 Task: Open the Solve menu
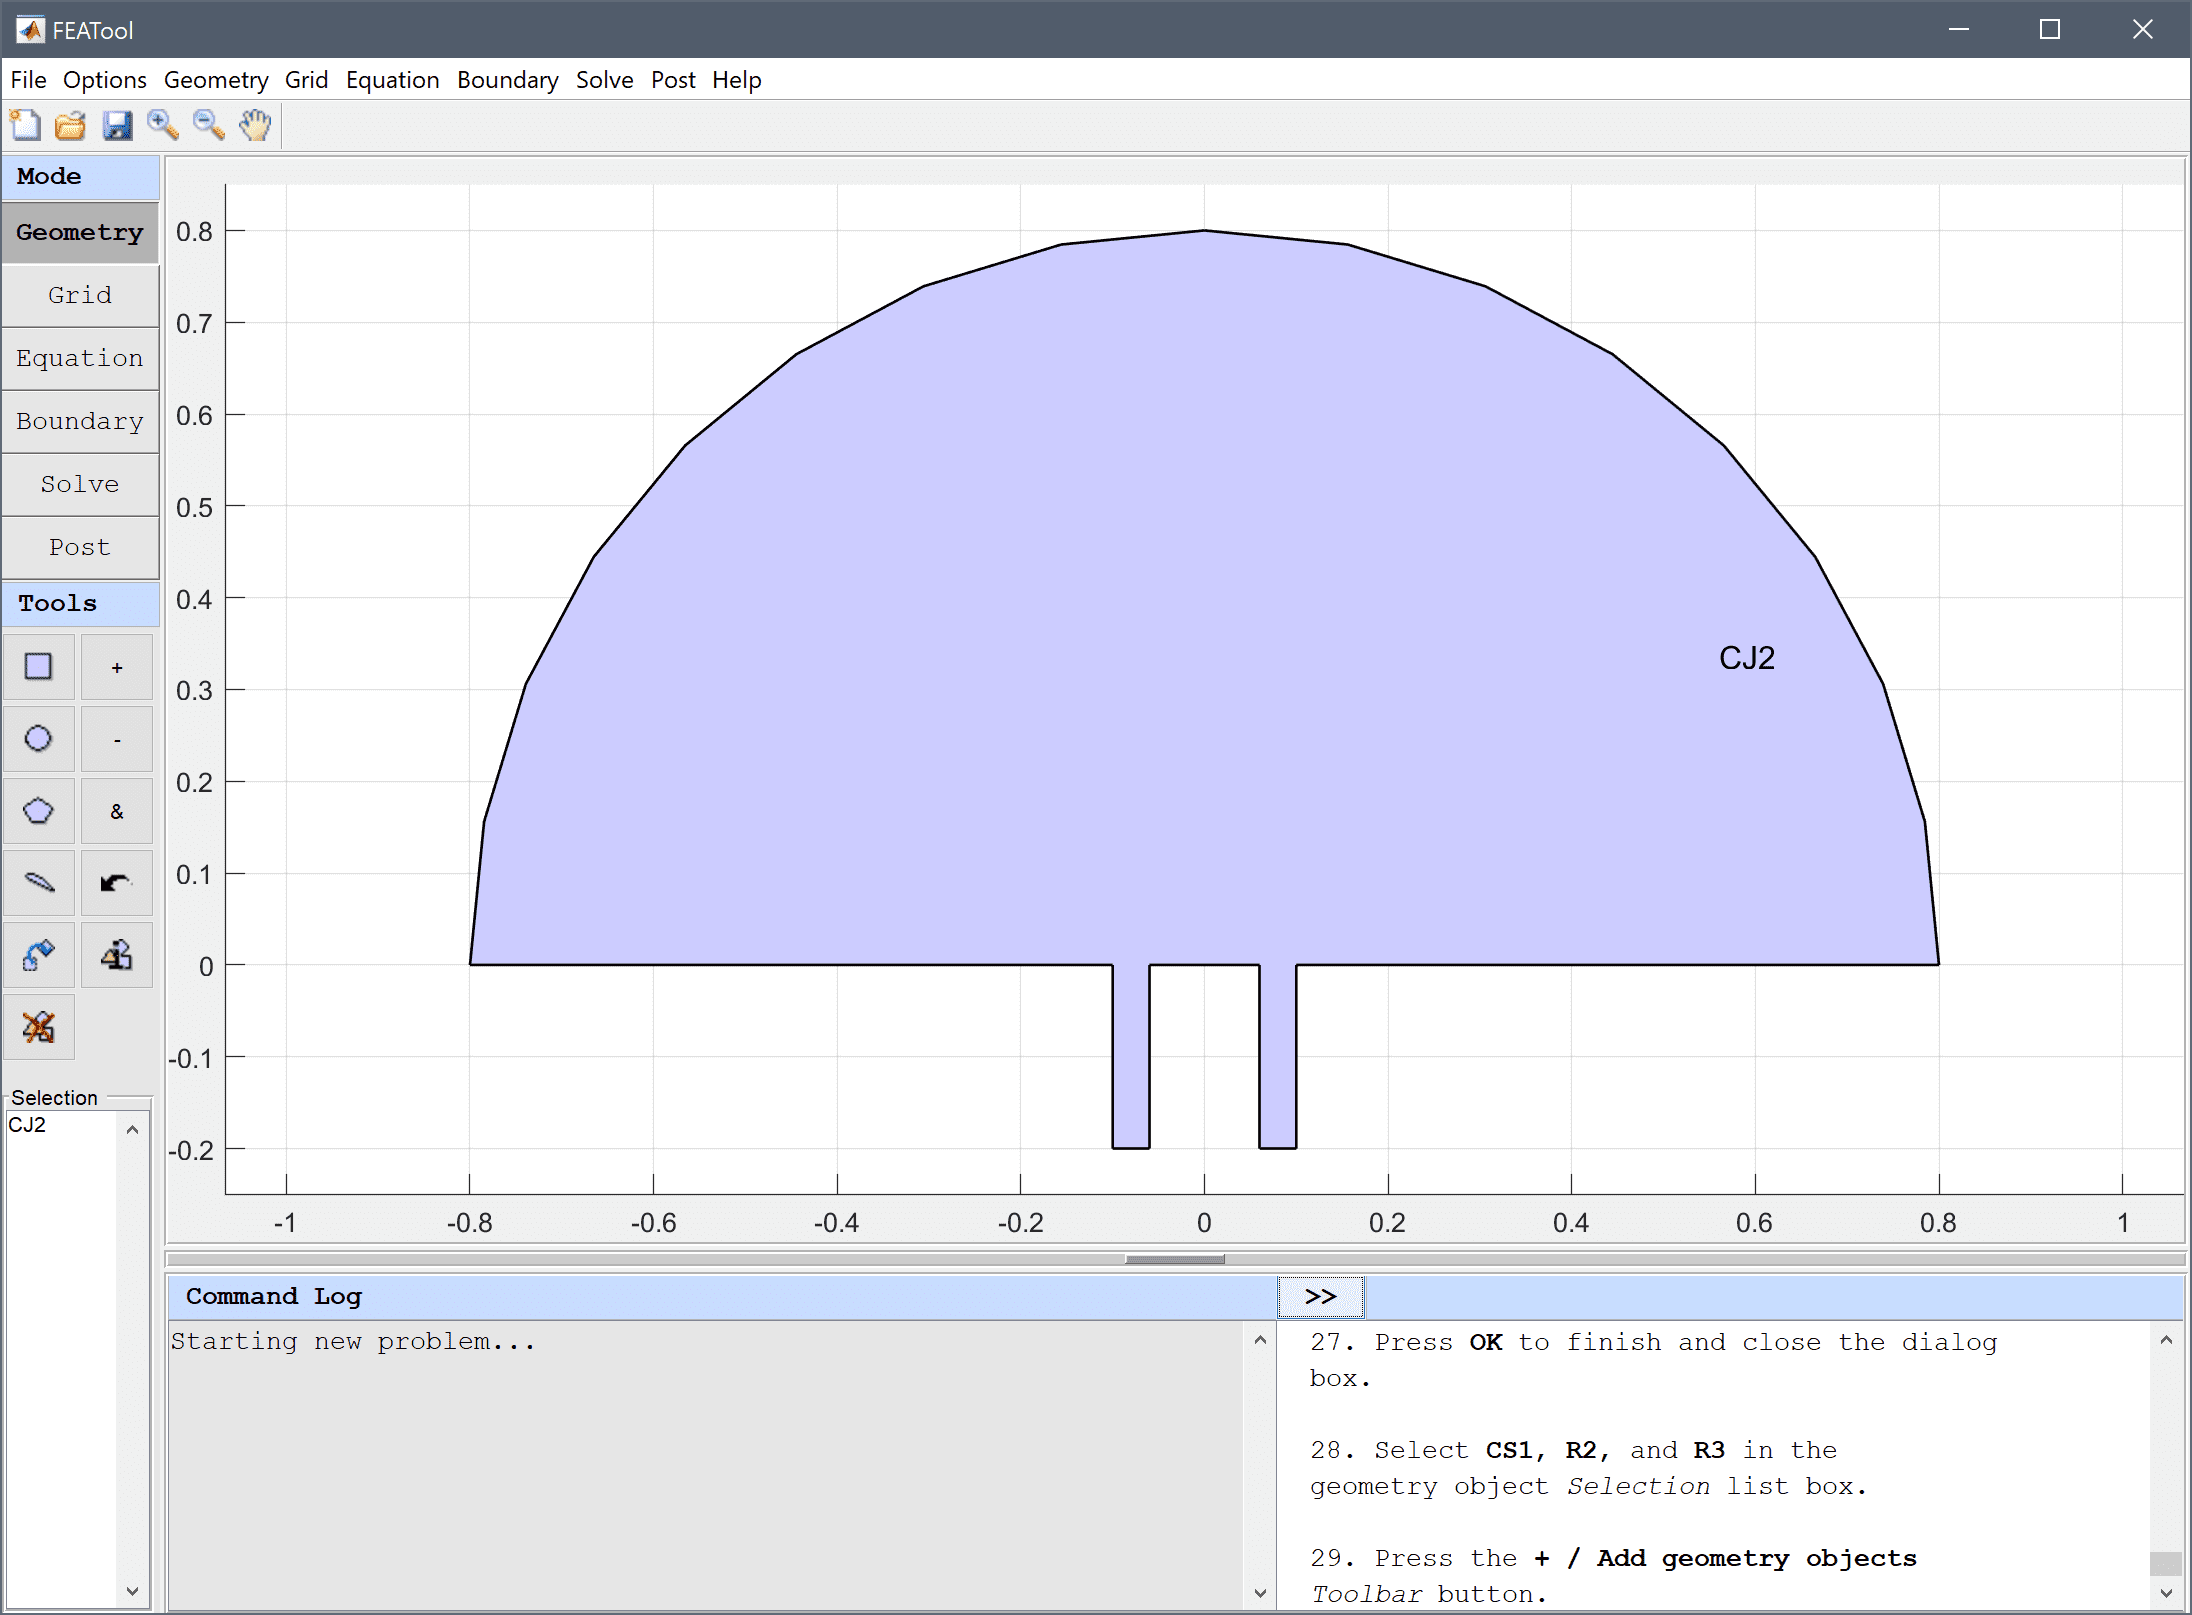[605, 80]
